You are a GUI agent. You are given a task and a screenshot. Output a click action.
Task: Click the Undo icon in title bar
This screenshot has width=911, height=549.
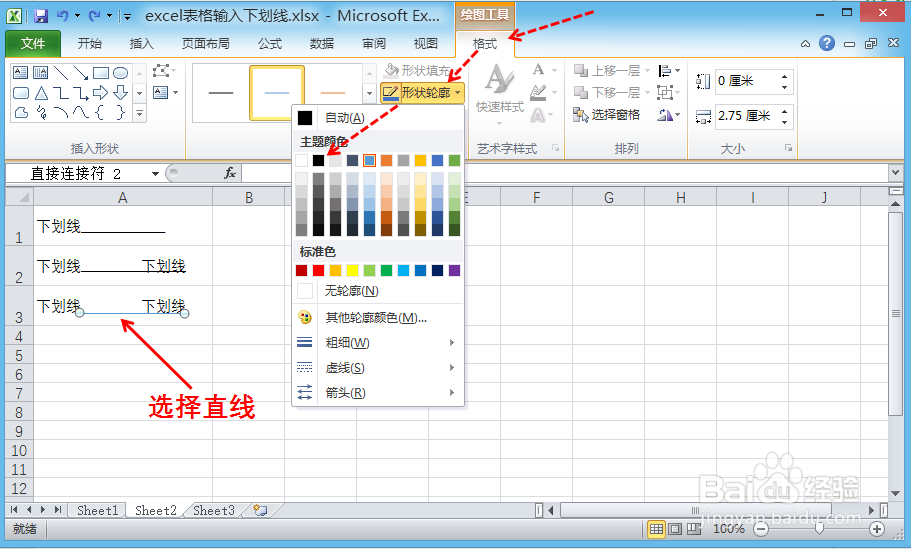[63, 16]
